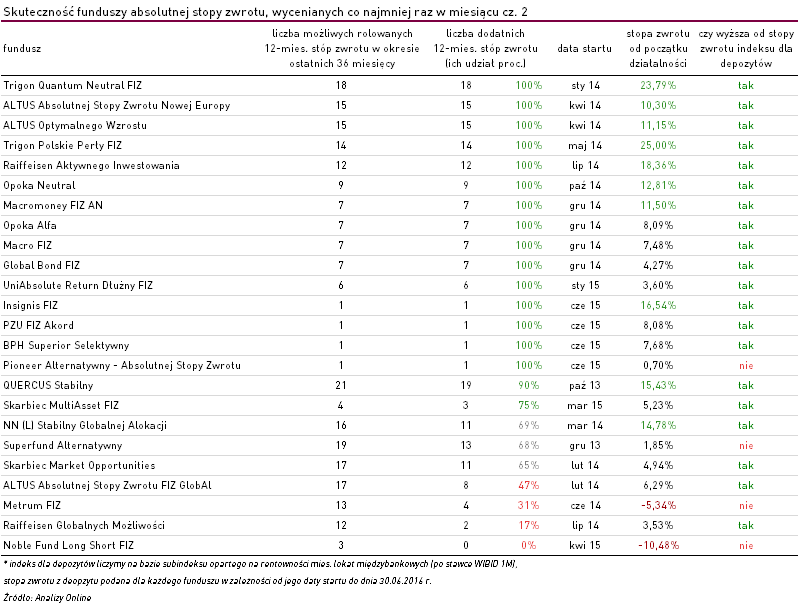This screenshot has width=798, height=607.
Task: Click the 17% share value
Action: pos(528,525)
